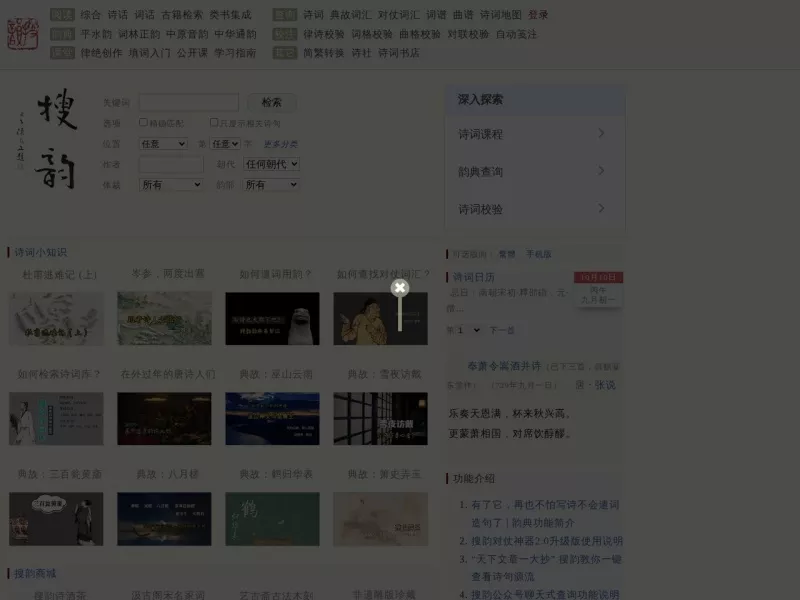
Task: Open the 典故：巫山云雨 thumbnail
Action: [x=272, y=419]
